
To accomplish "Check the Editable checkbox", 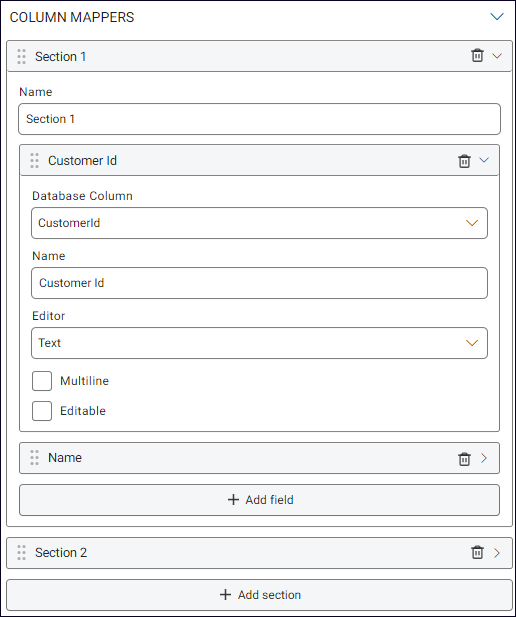I will coord(42,411).
